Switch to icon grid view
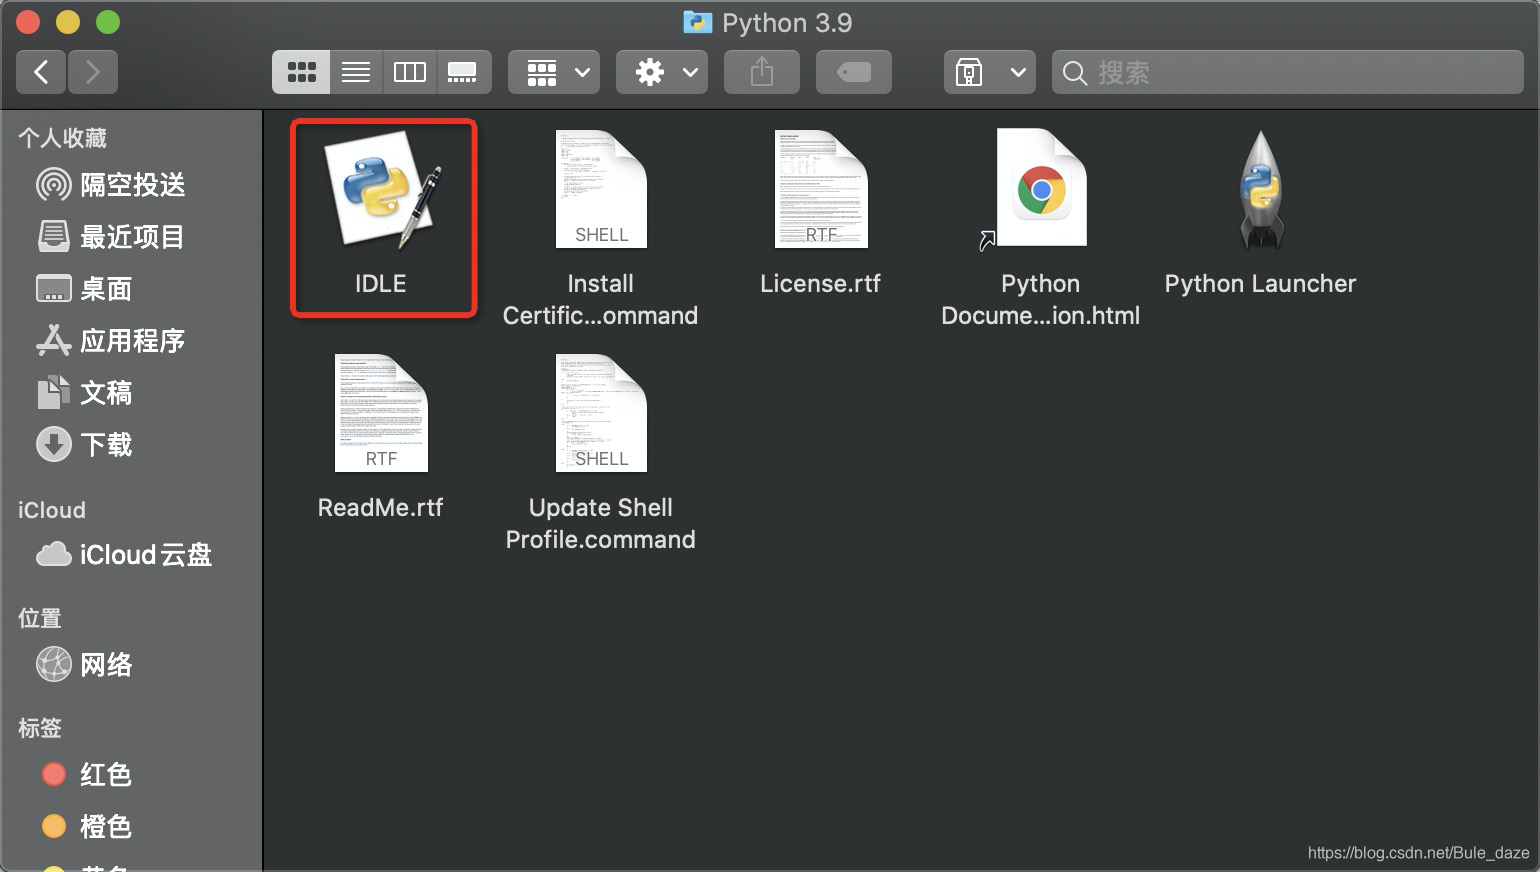 [301, 72]
